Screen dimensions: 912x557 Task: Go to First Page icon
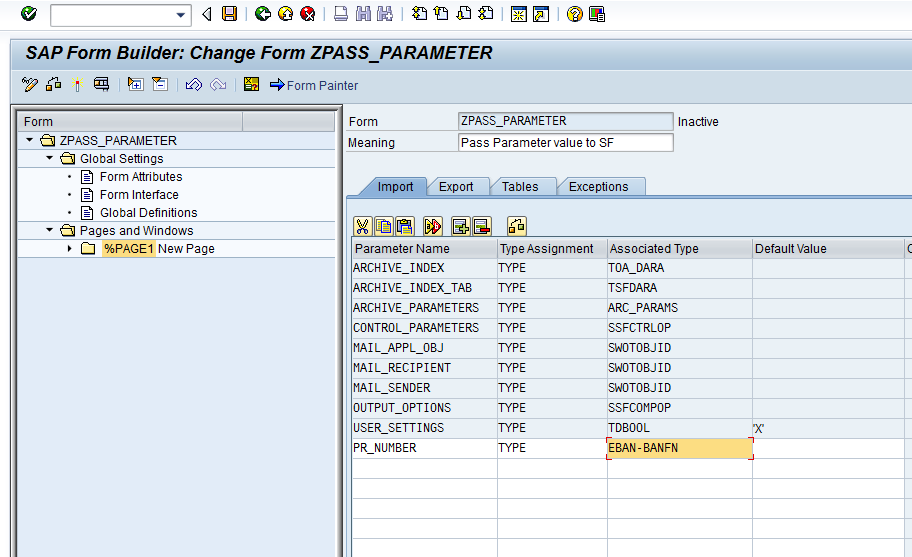pos(419,13)
